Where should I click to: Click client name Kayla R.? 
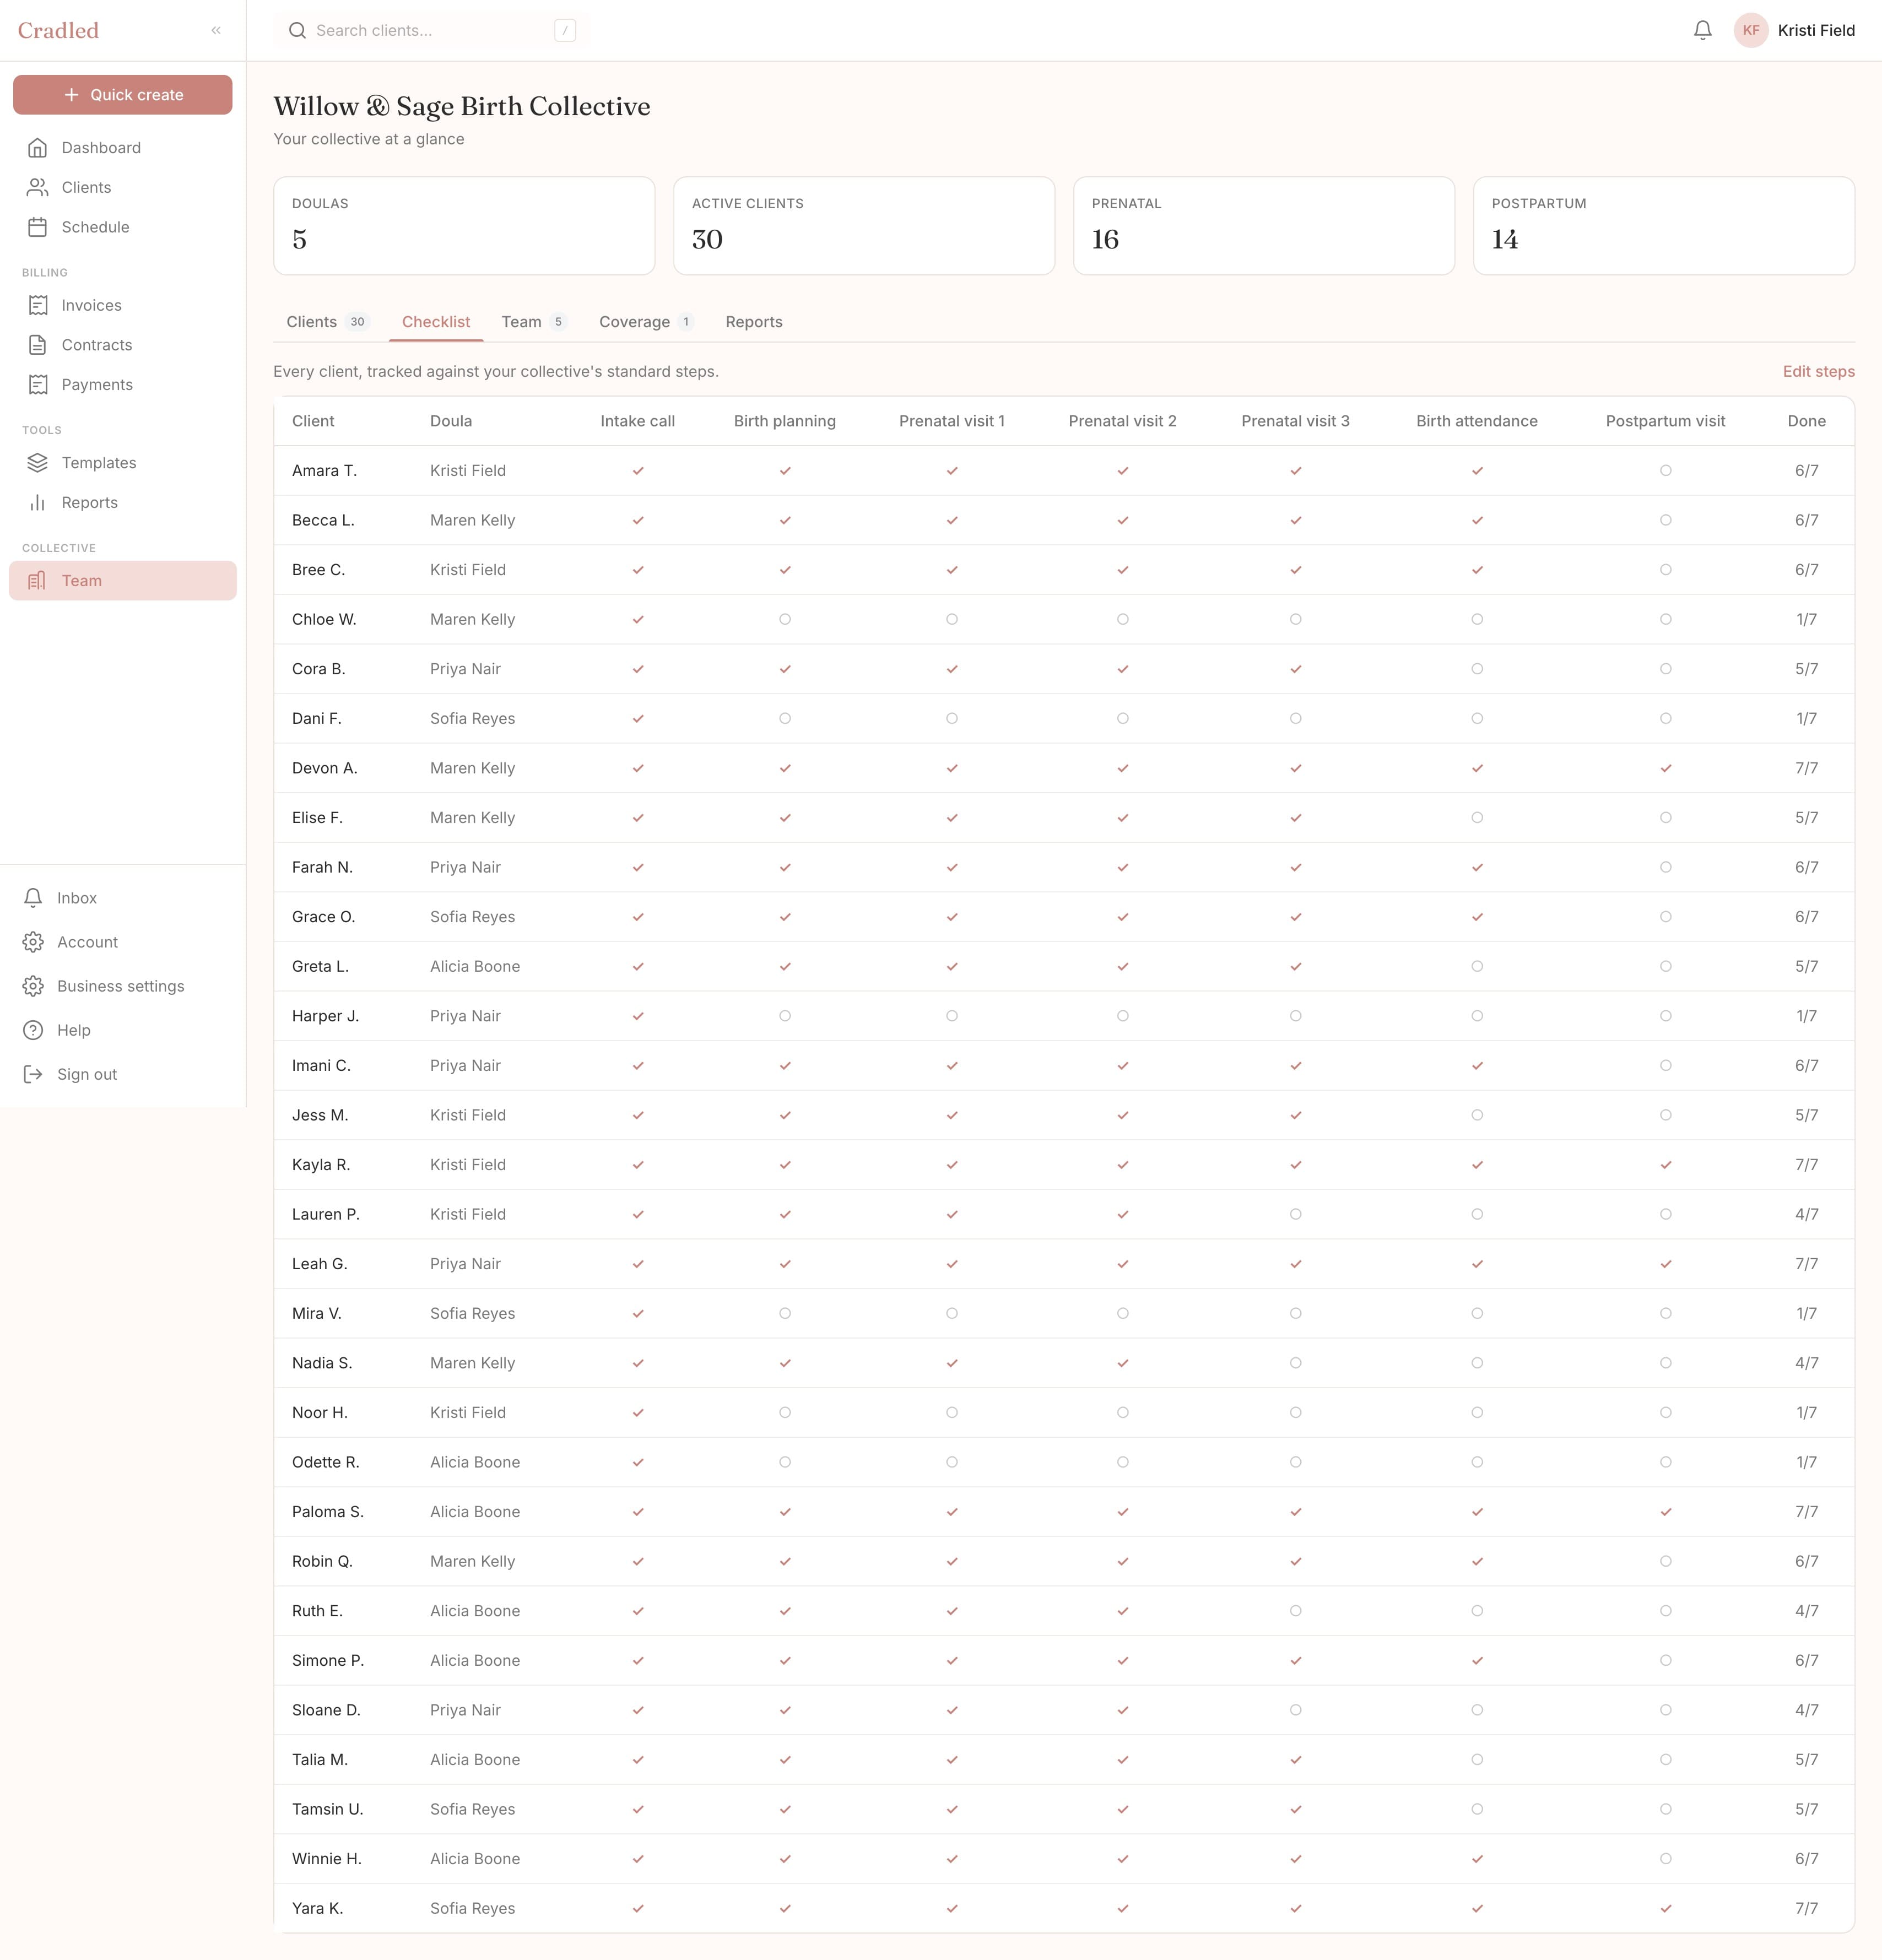tap(321, 1165)
